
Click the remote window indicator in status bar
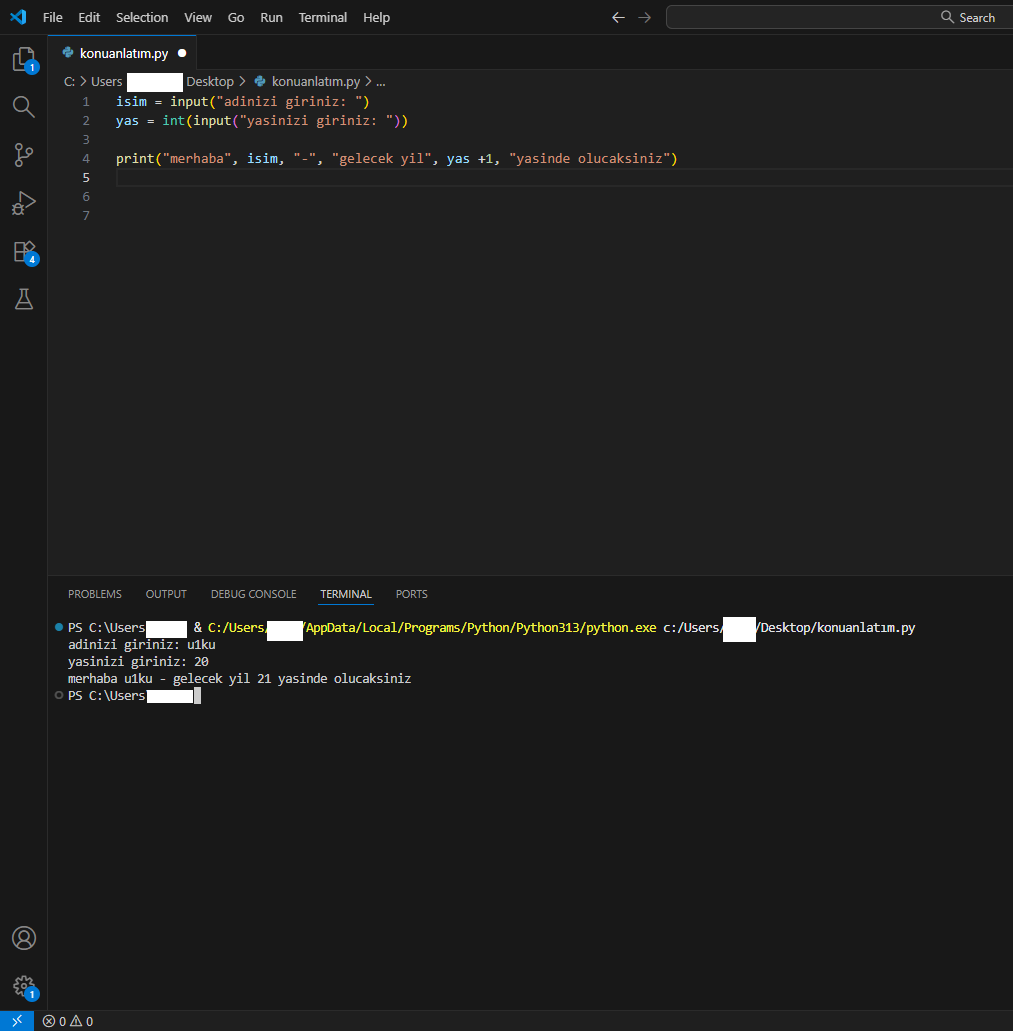(17, 1021)
